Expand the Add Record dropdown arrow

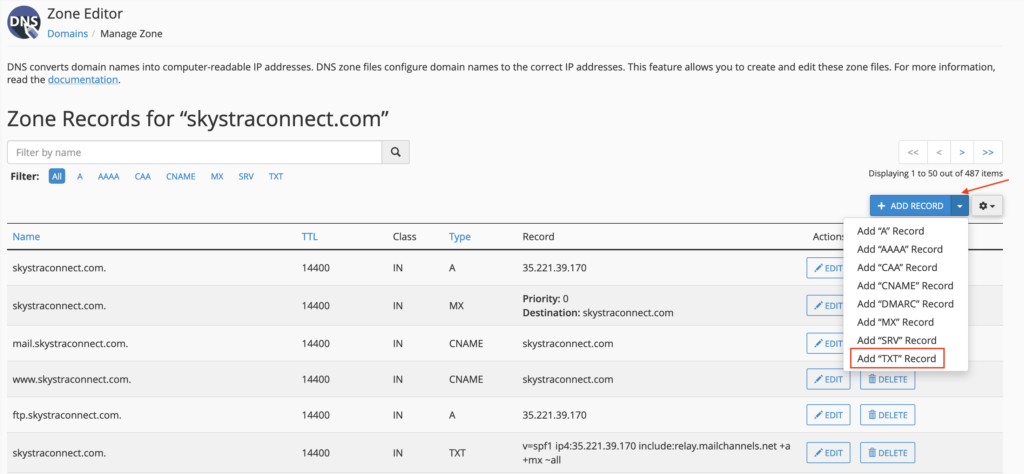pos(959,206)
